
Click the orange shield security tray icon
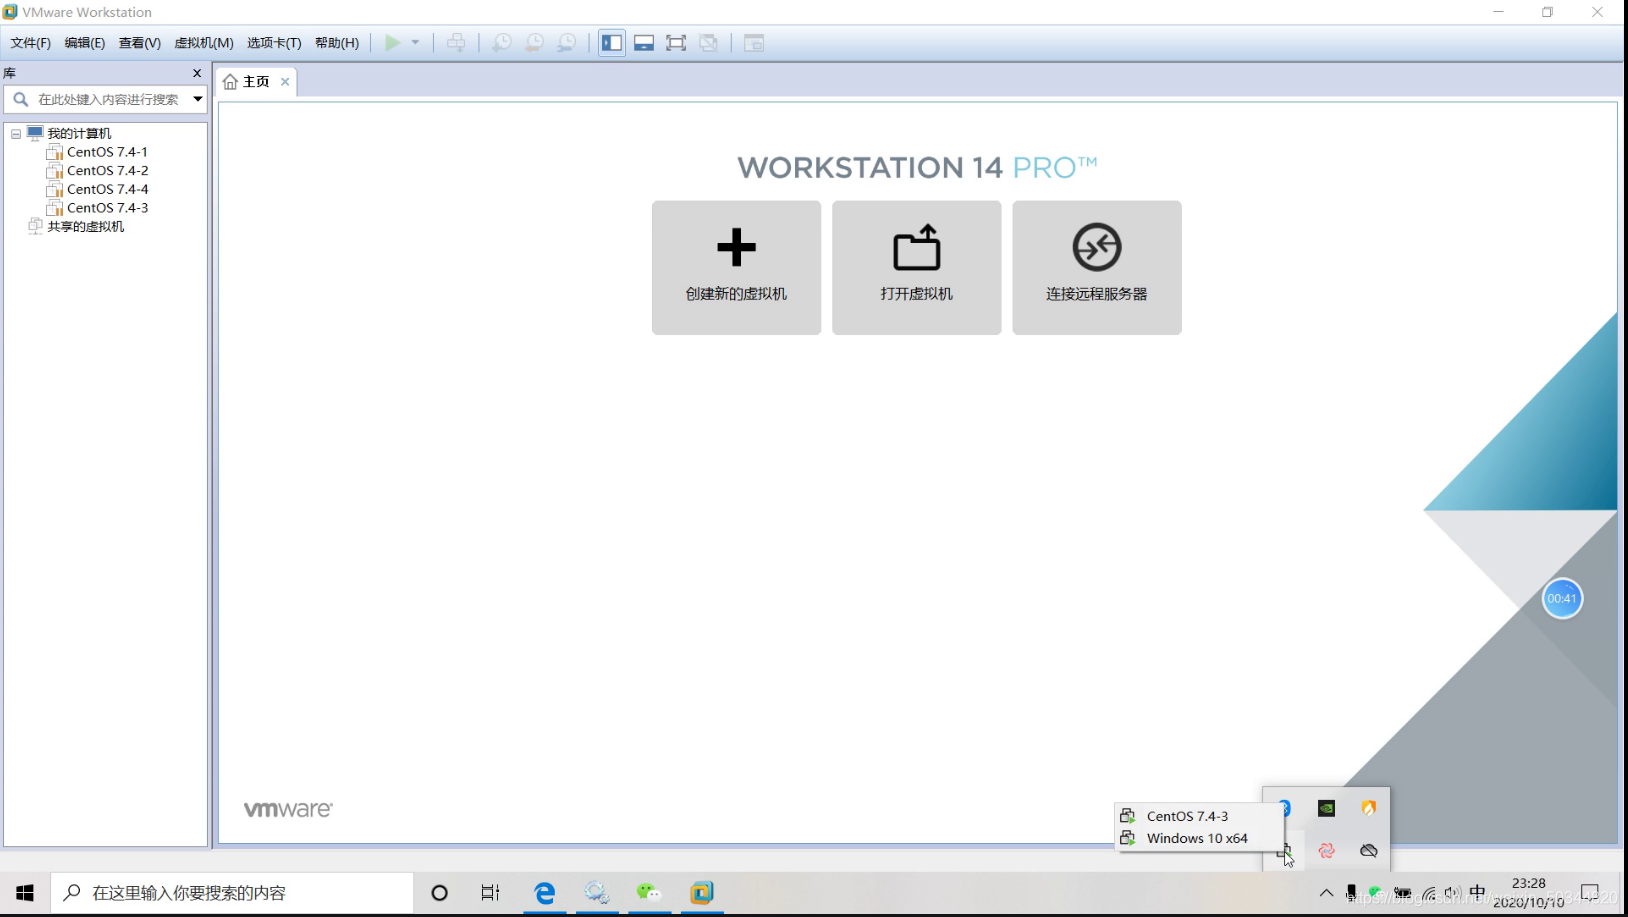click(1369, 808)
